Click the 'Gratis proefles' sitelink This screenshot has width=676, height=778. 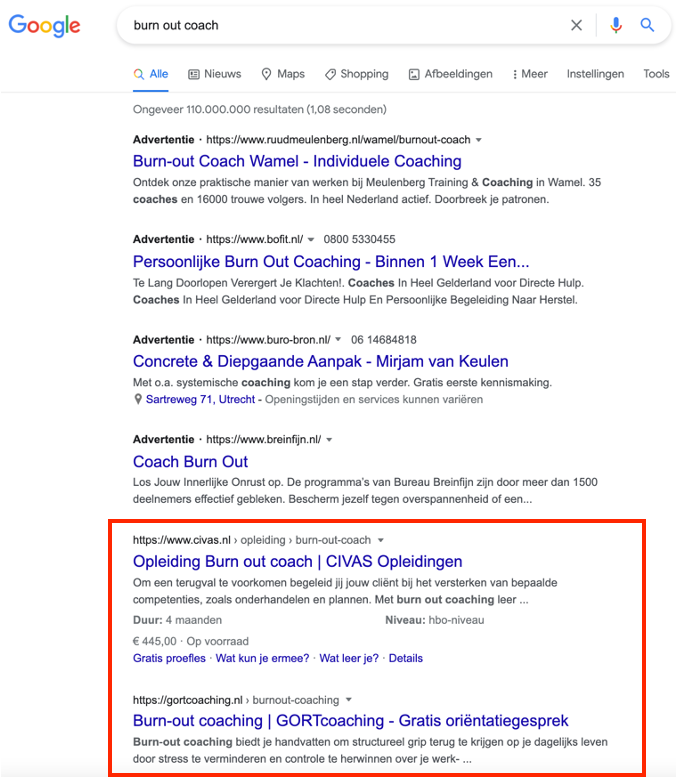(169, 658)
